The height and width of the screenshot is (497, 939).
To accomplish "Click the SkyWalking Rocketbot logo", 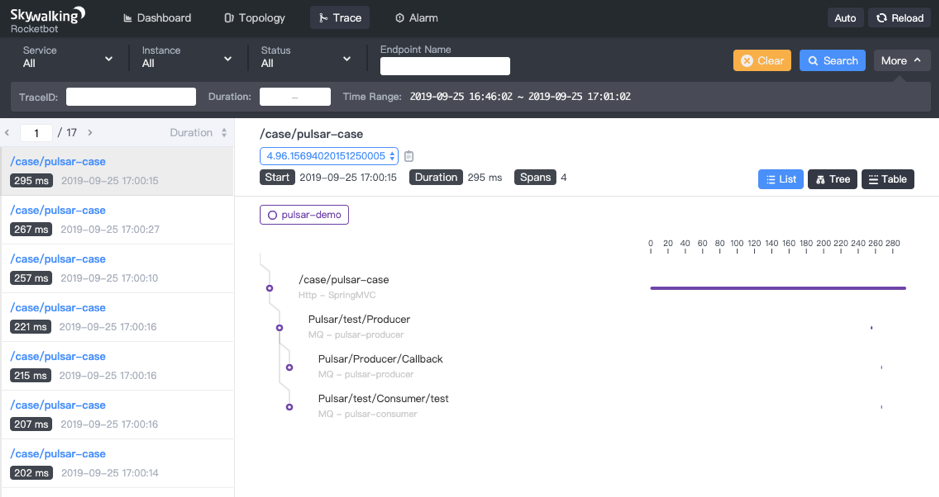I will pyautogui.click(x=47, y=19).
